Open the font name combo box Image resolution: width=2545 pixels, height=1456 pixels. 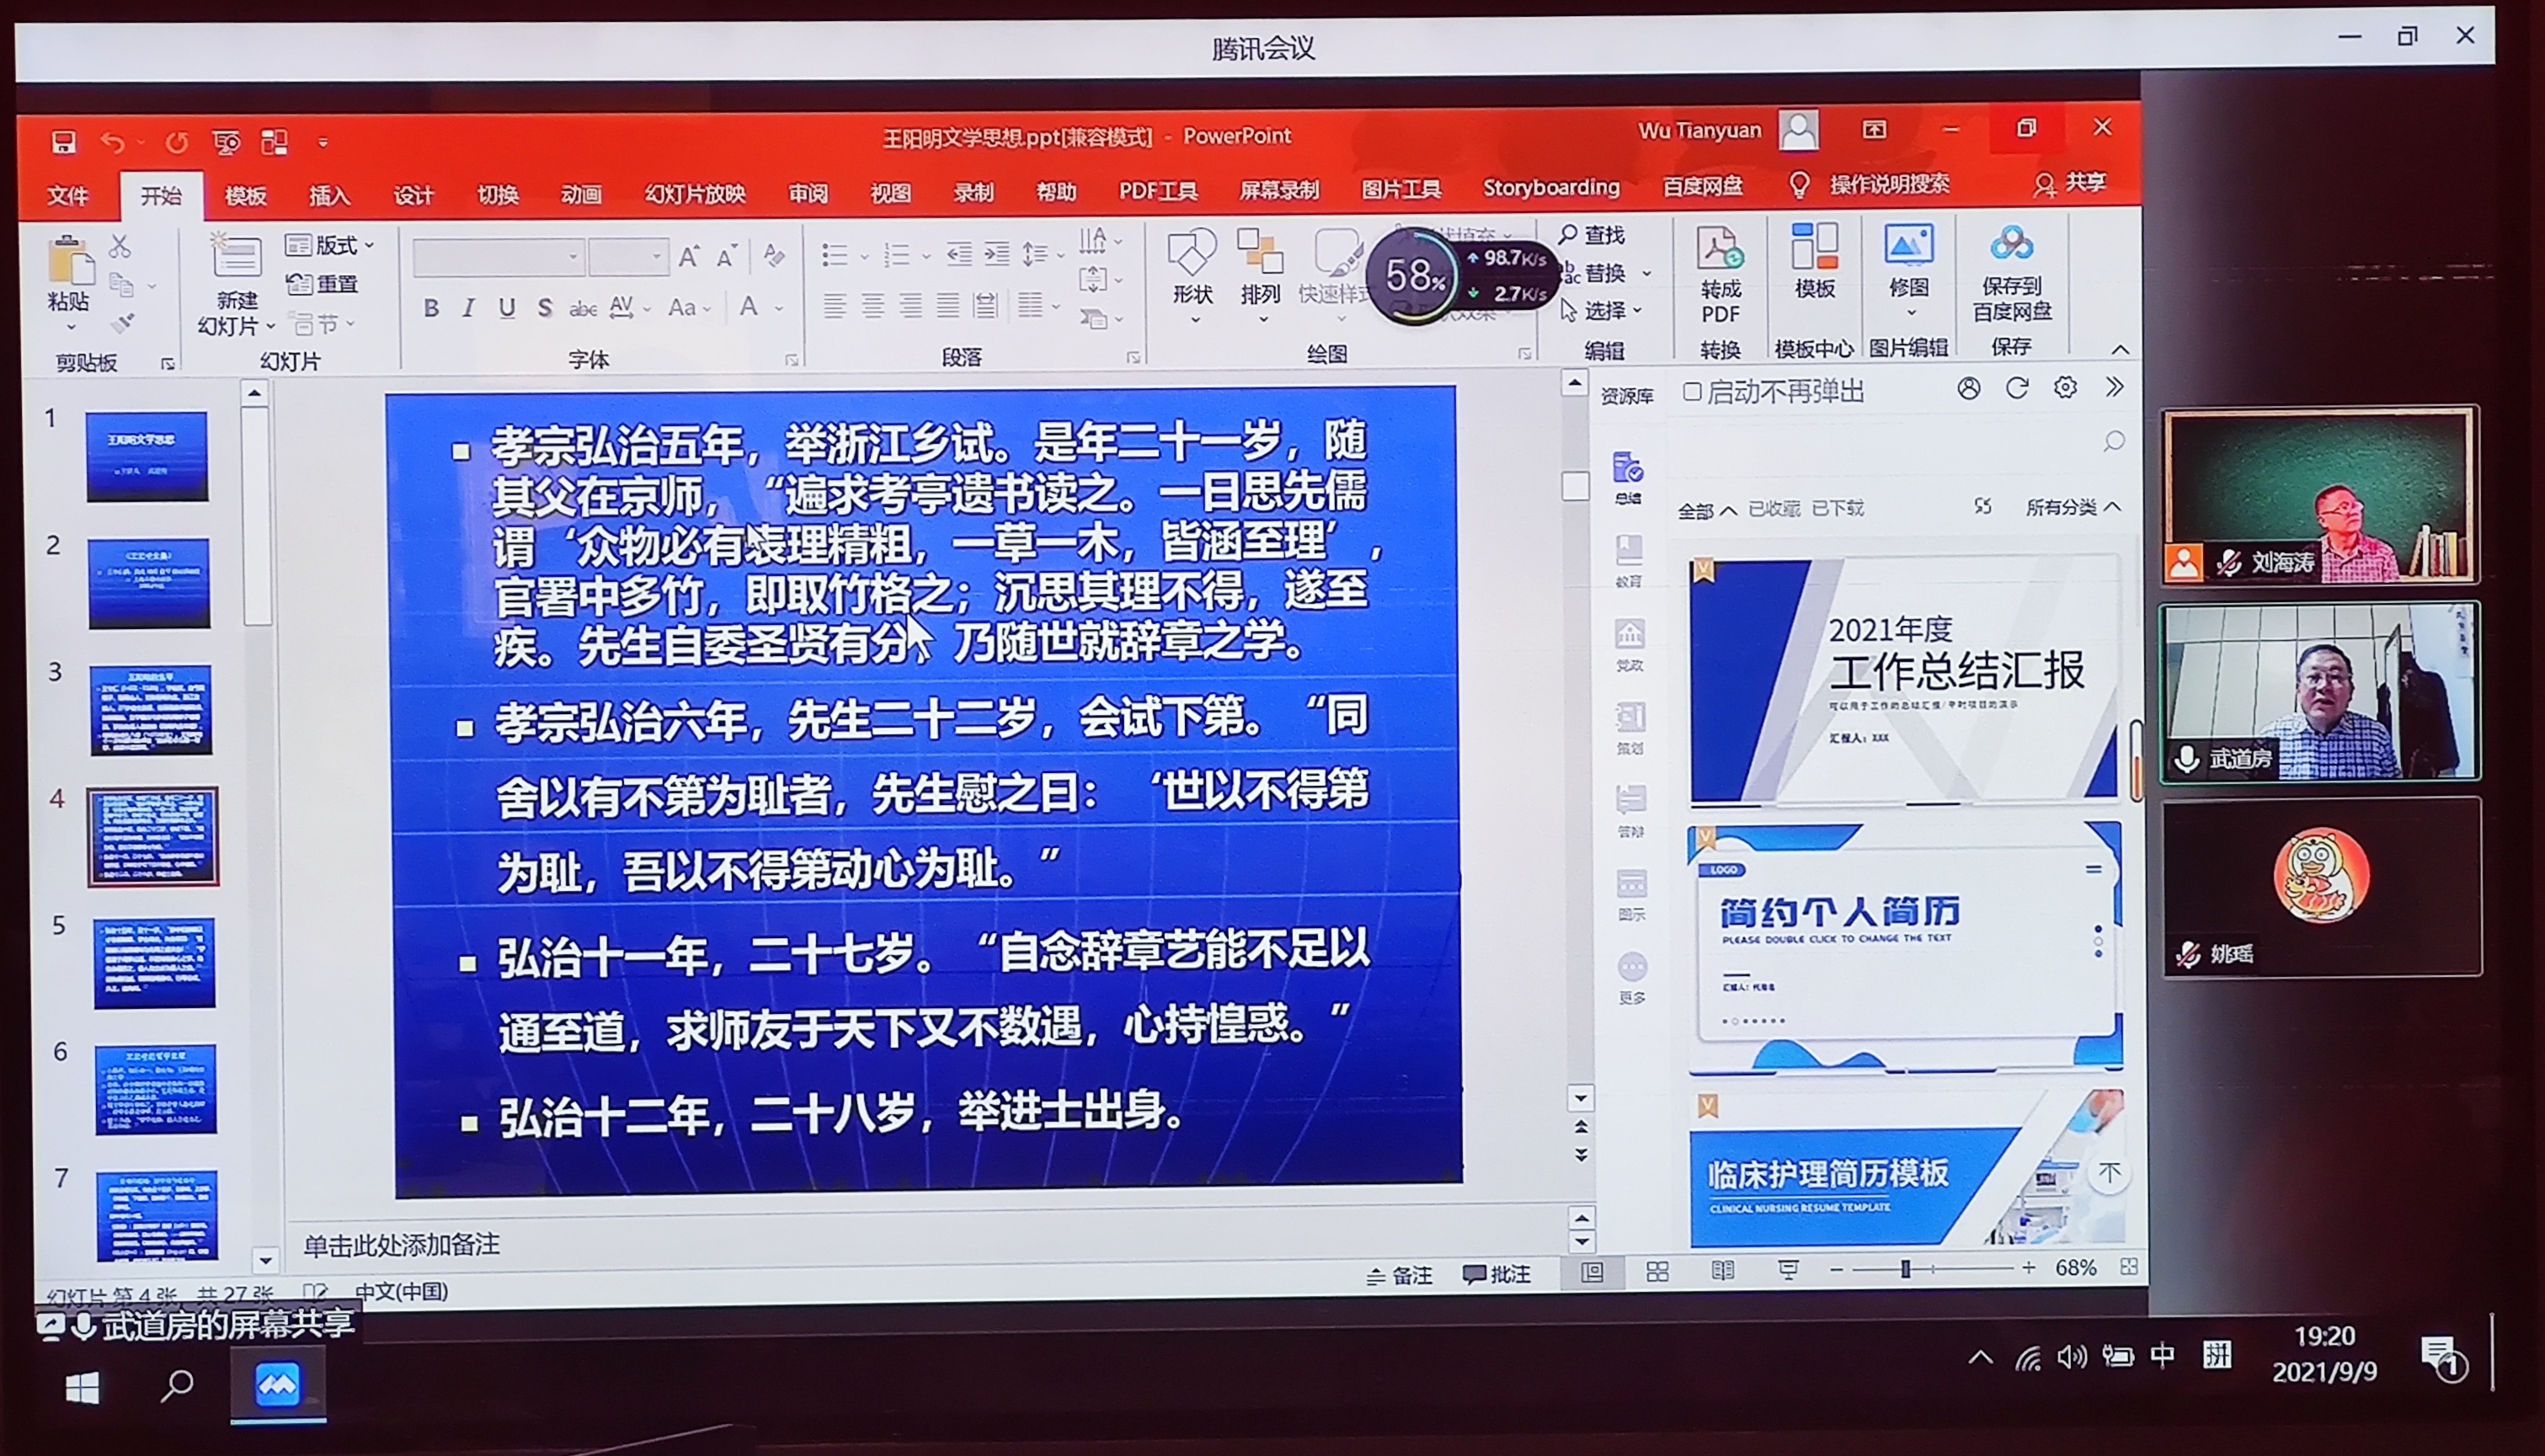coord(499,257)
